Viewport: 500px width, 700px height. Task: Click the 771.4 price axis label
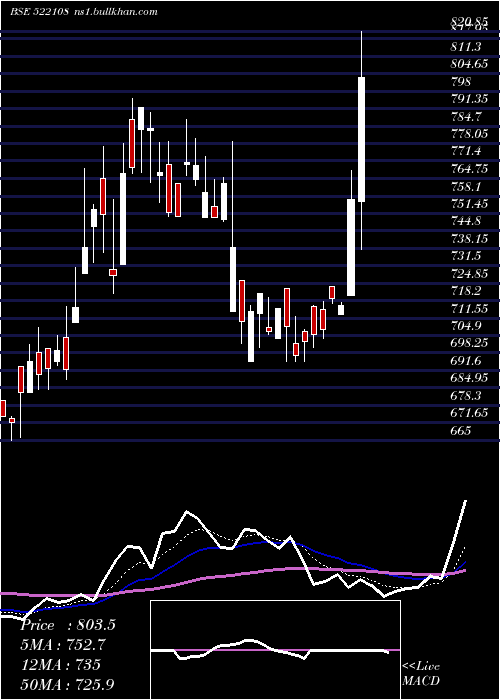point(466,151)
